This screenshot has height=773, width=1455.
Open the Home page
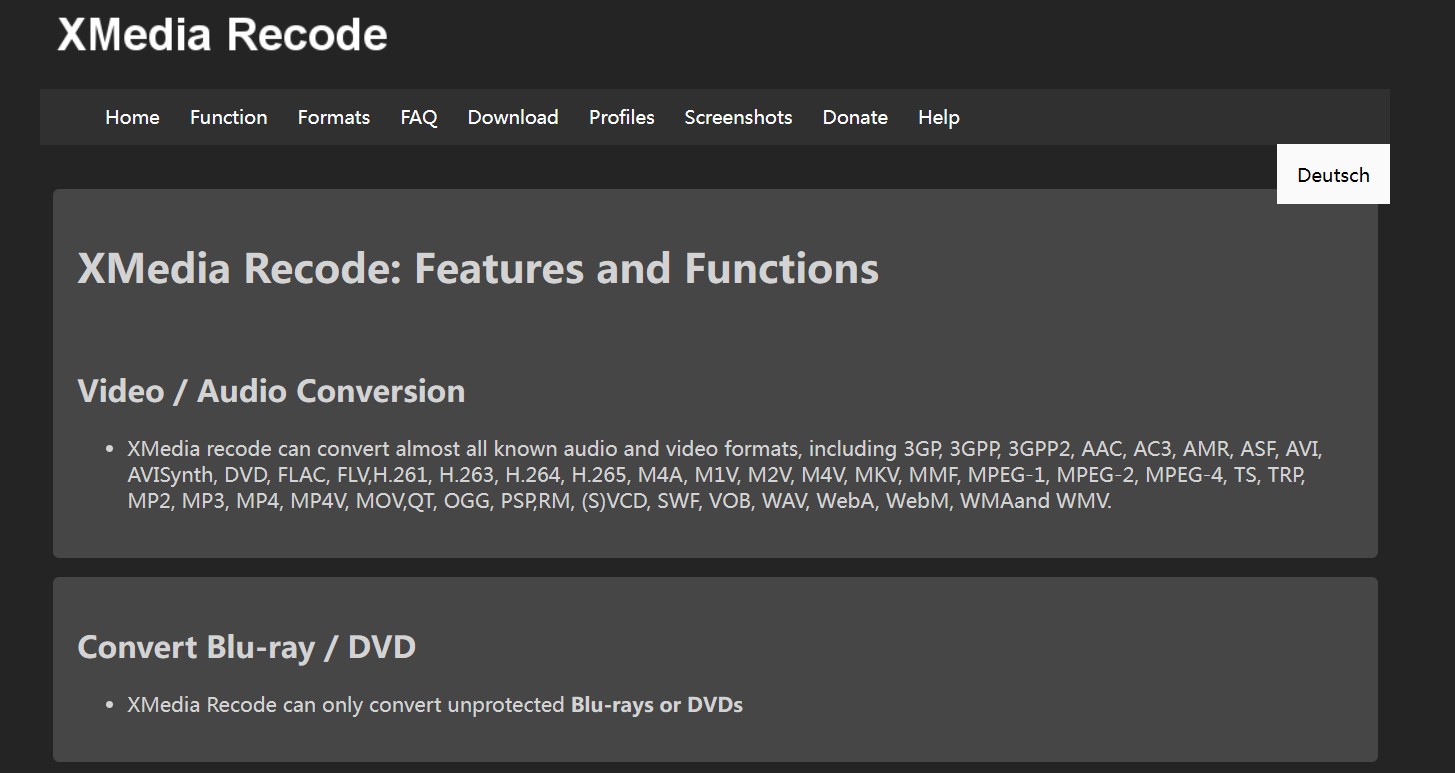pyautogui.click(x=132, y=117)
